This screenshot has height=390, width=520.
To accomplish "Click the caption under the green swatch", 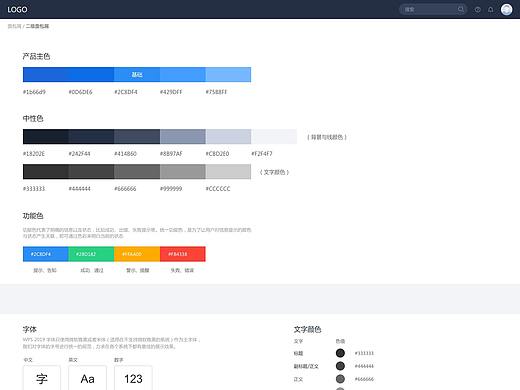I will coord(92,270).
